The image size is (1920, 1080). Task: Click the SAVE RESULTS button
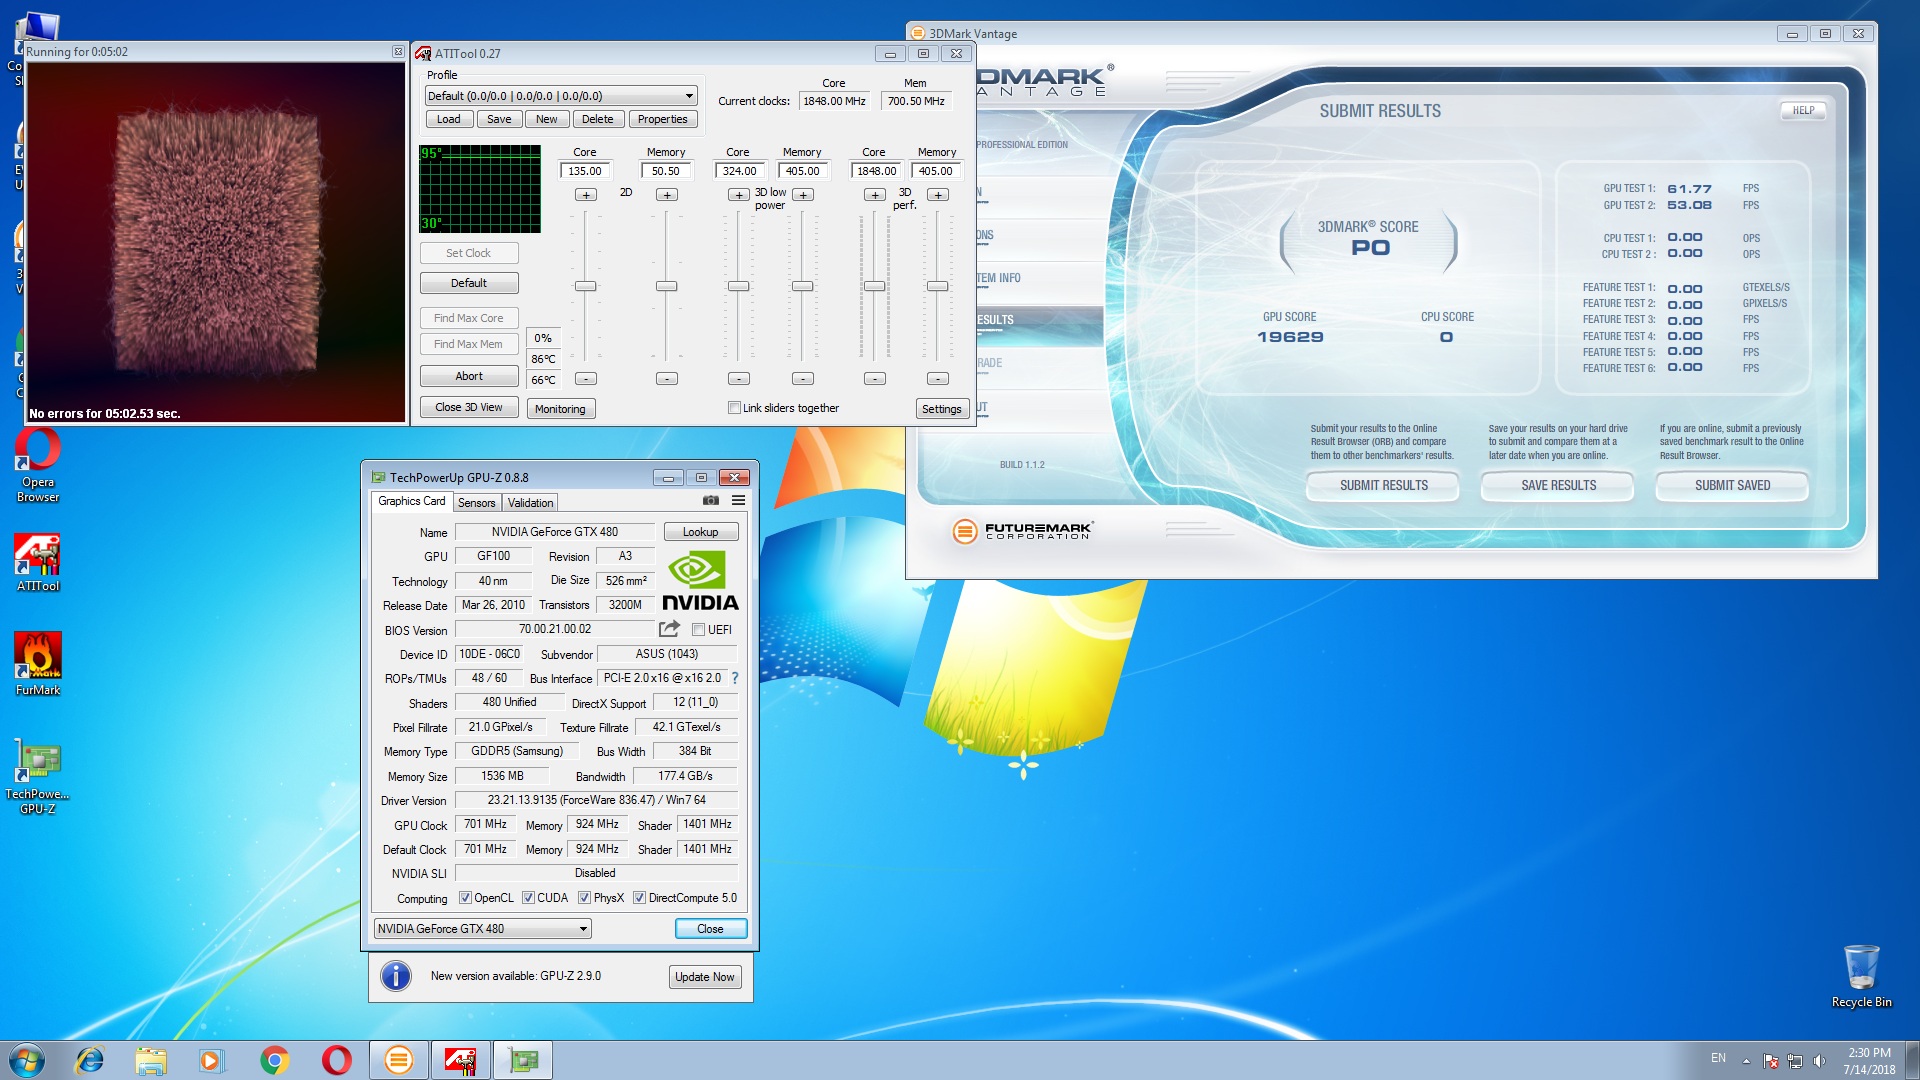(x=1558, y=486)
